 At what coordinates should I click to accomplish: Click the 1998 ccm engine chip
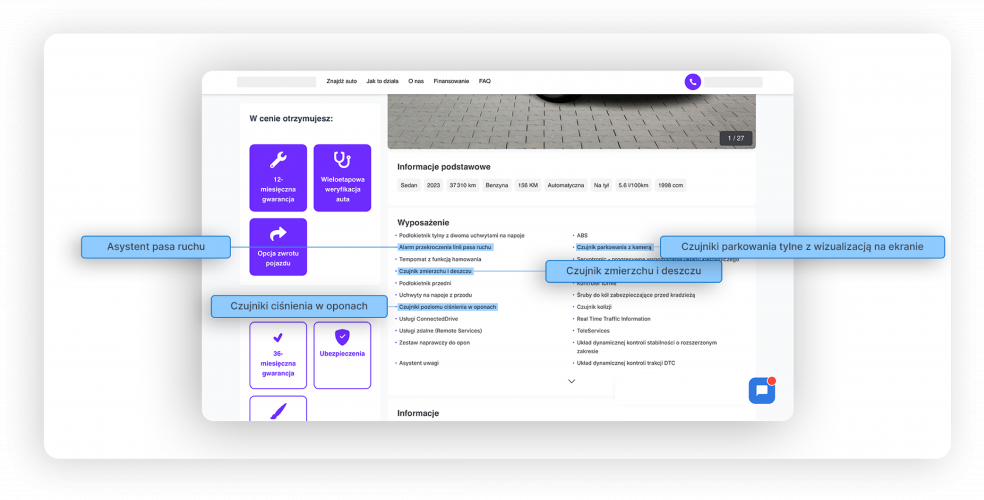click(670, 186)
